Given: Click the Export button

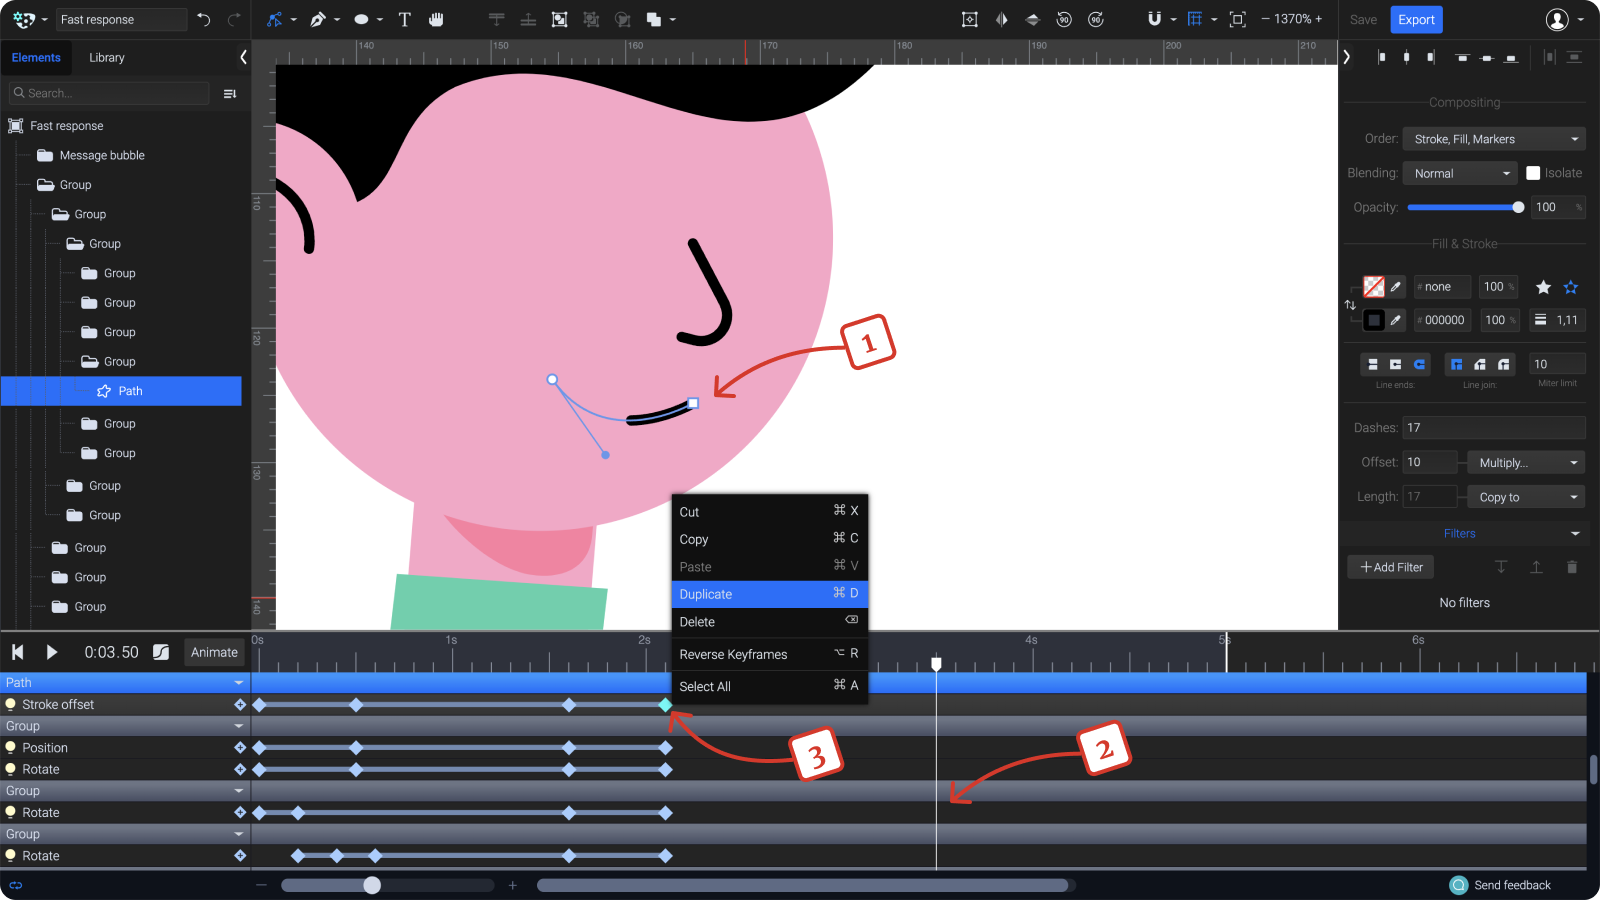Looking at the screenshot, I should (x=1416, y=19).
